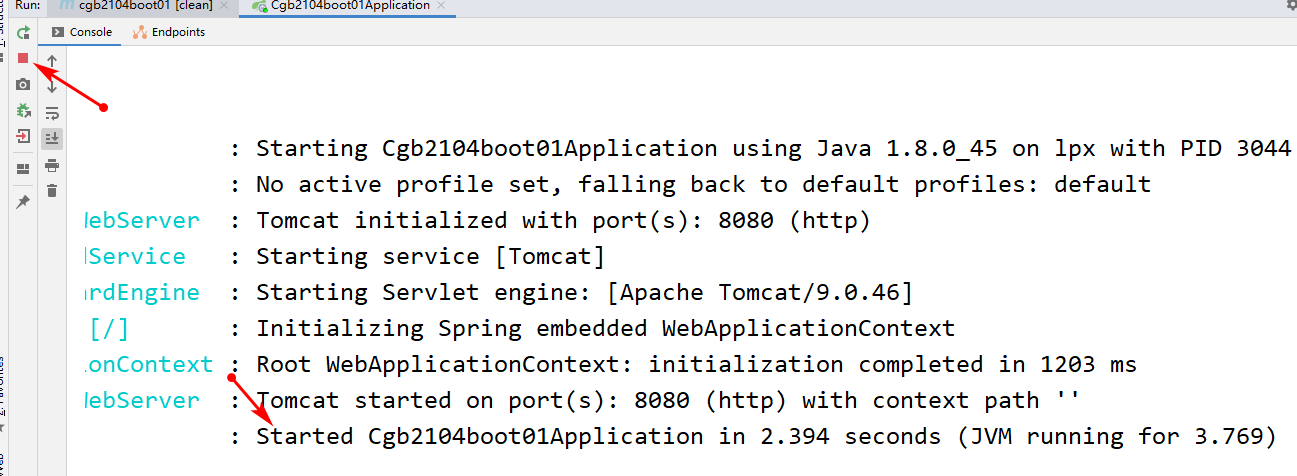Image resolution: width=1297 pixels, height=476 pixels.
Task: Clear all console output with trash icon
Action: click(52, 190)
